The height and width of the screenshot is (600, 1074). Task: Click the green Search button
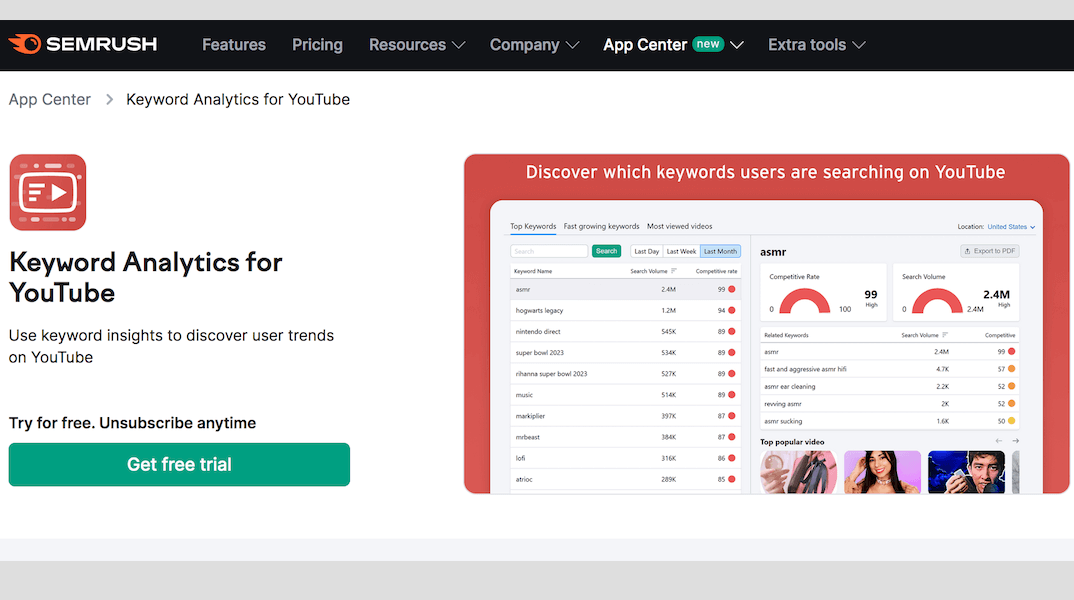[x=606, y=251]
